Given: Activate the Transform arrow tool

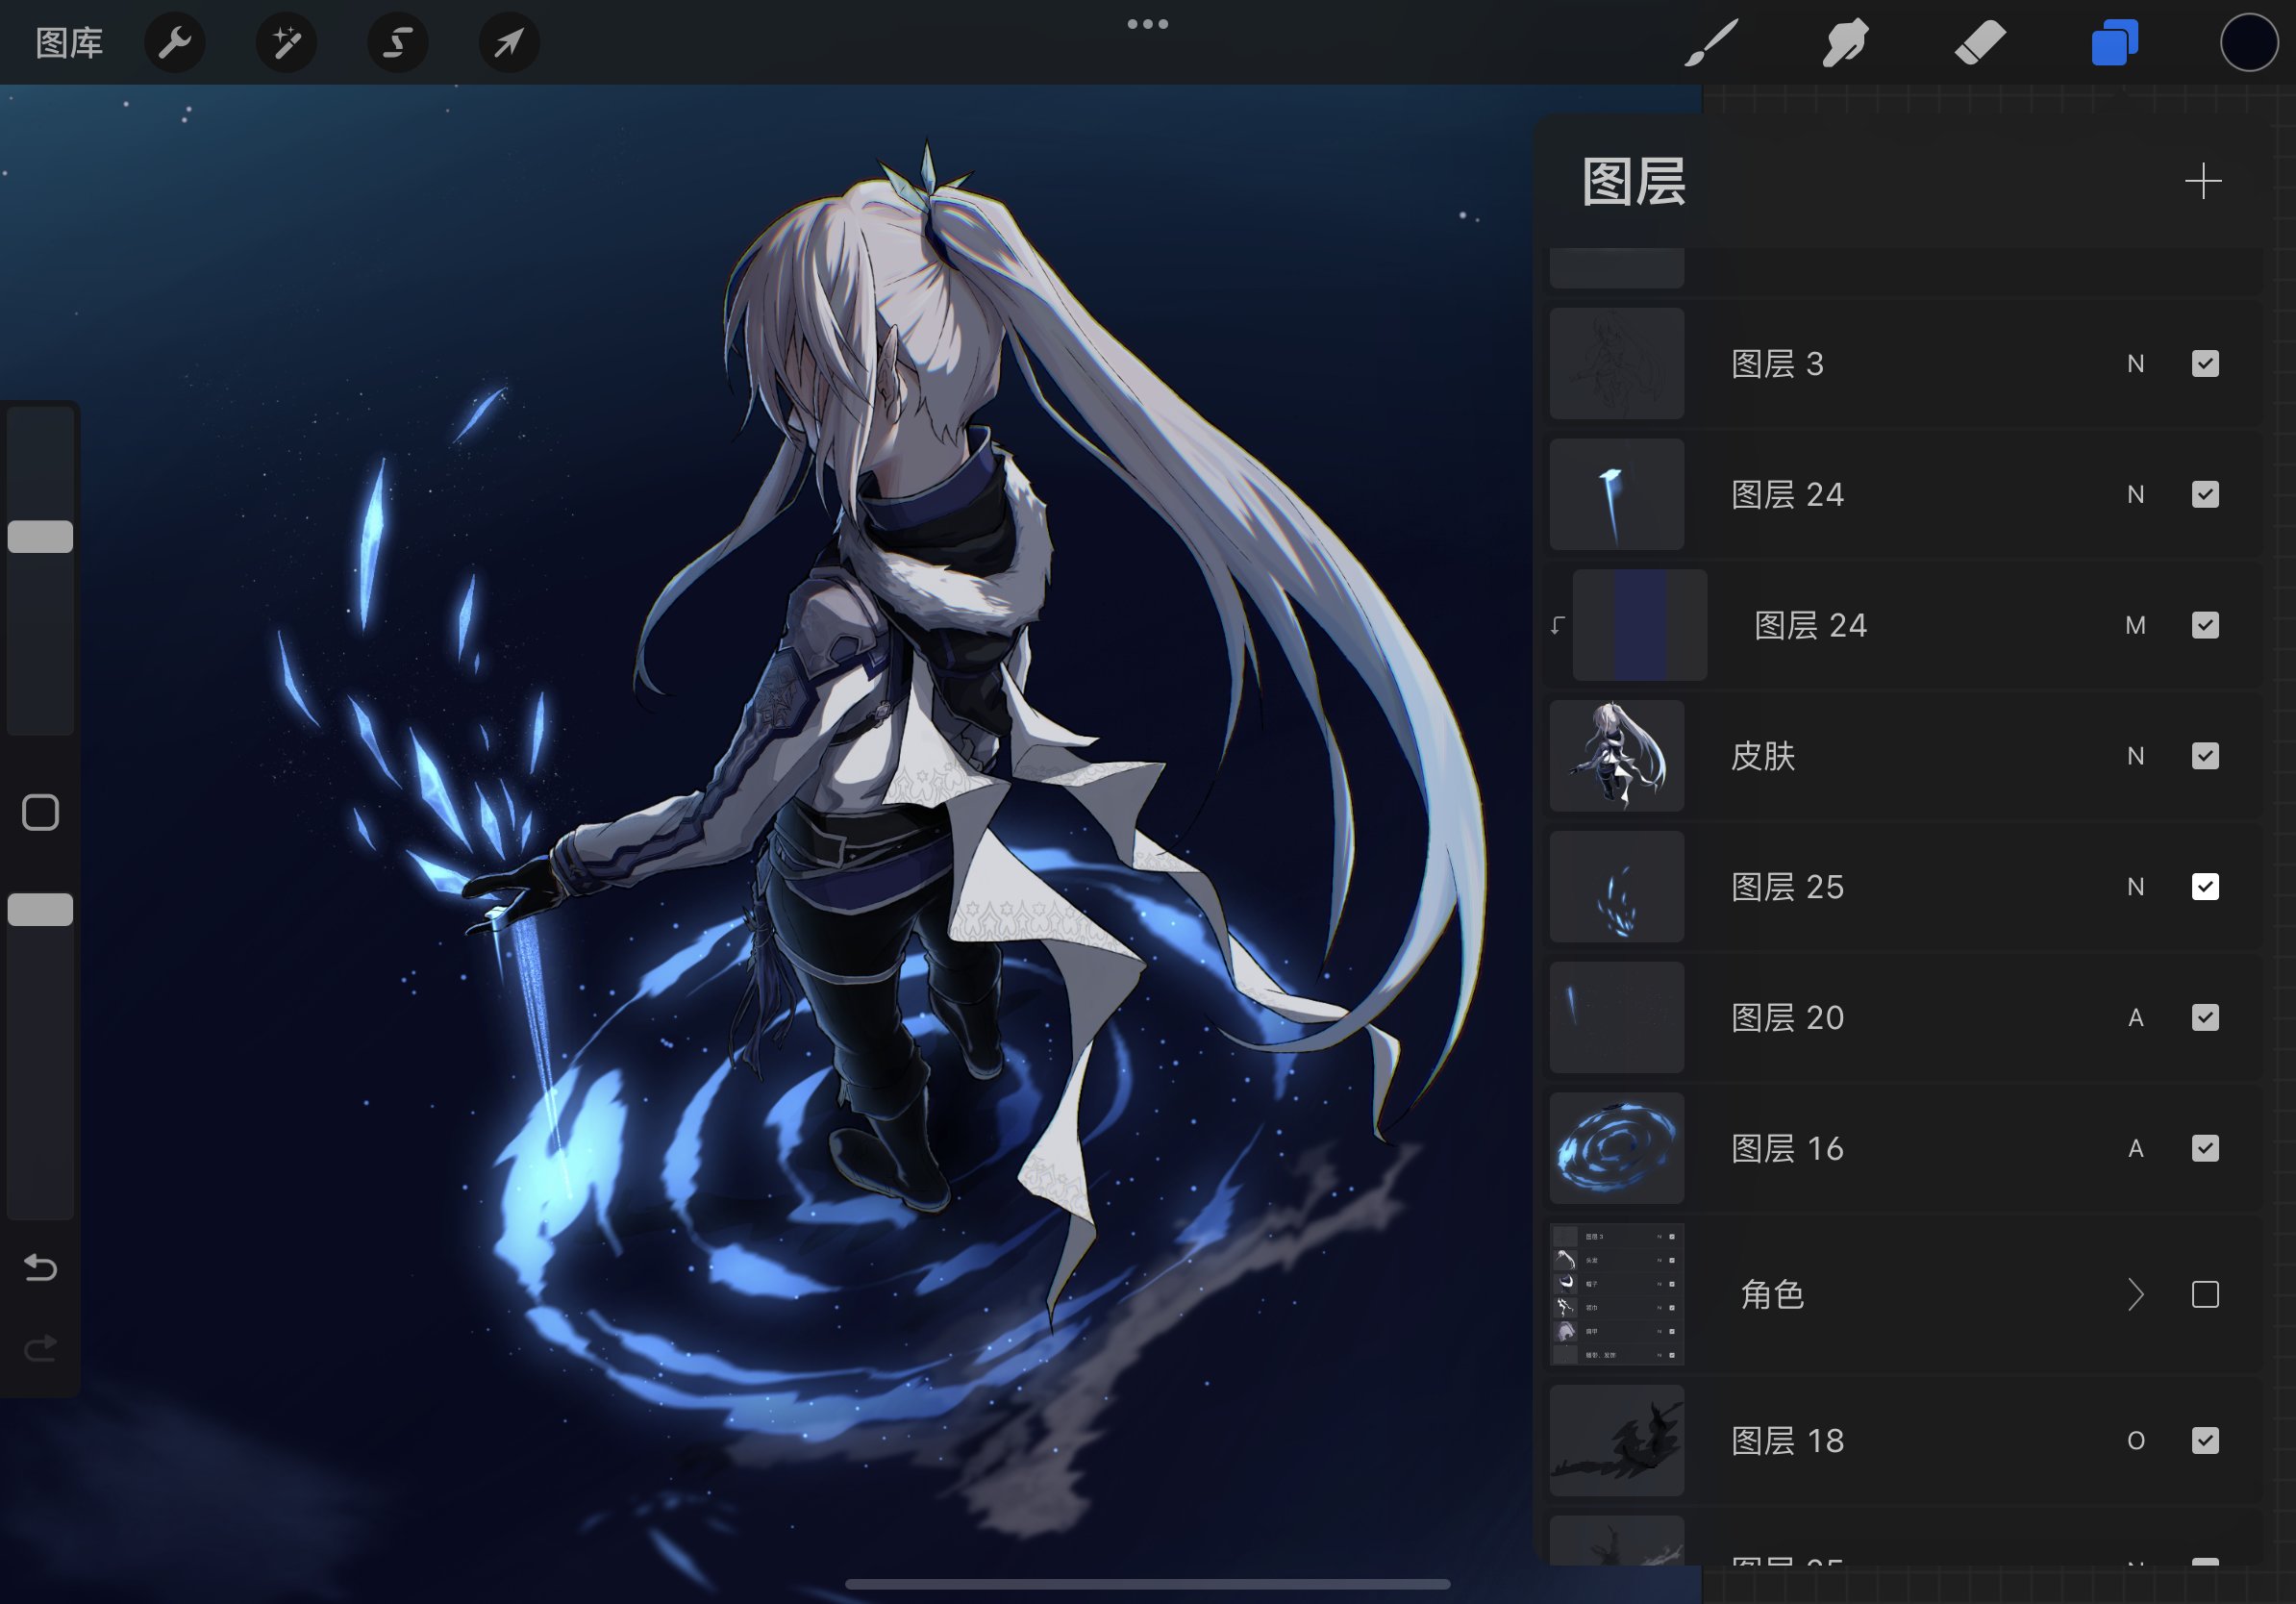Looking at the screenshot, I should (x=509, y=43).
